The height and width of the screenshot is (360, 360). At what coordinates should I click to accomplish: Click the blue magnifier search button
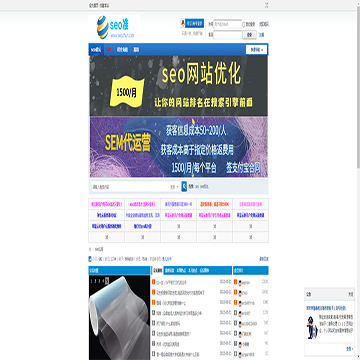click(184, 187)
